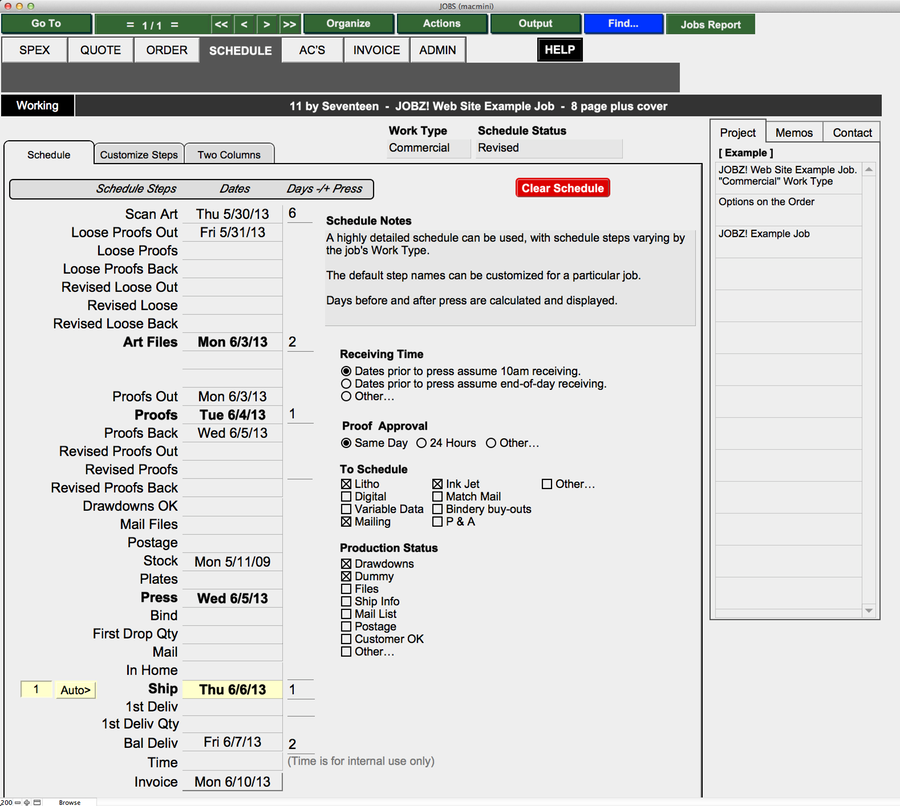Jump to first record with << button
Viewport: 900px width, 806px height.
(221, 24)
